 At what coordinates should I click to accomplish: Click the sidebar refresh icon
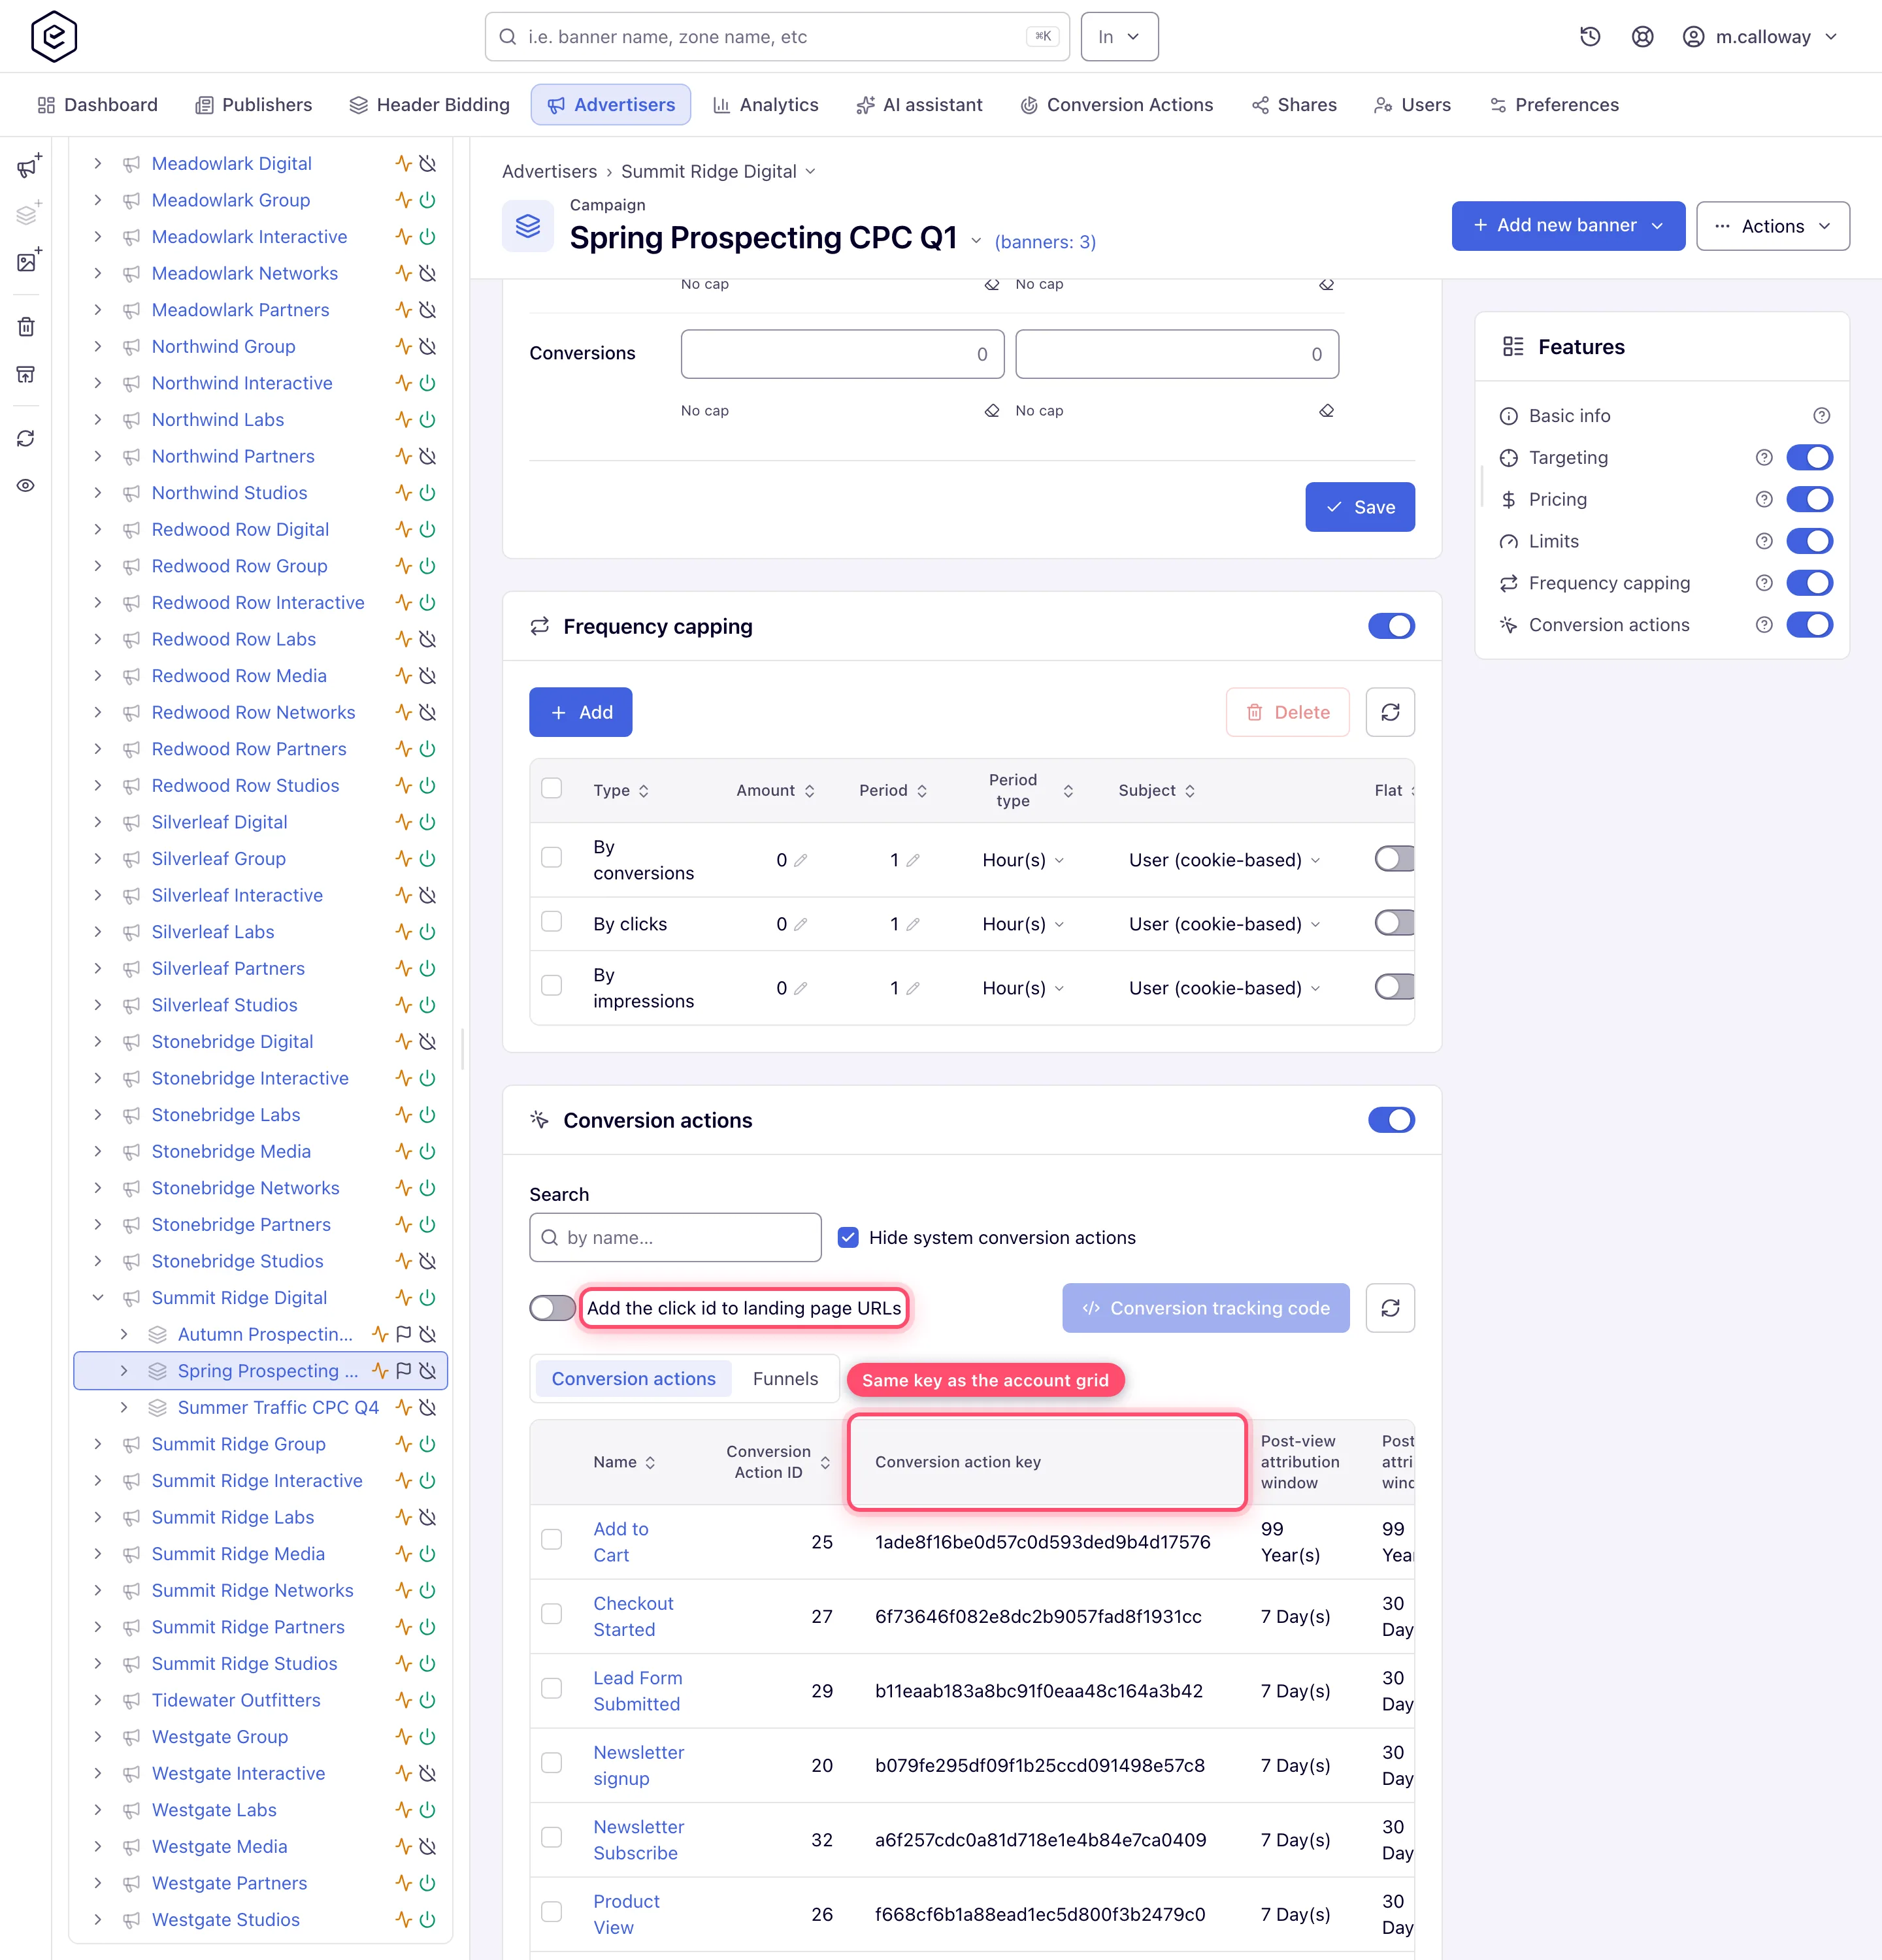(27, 438)
